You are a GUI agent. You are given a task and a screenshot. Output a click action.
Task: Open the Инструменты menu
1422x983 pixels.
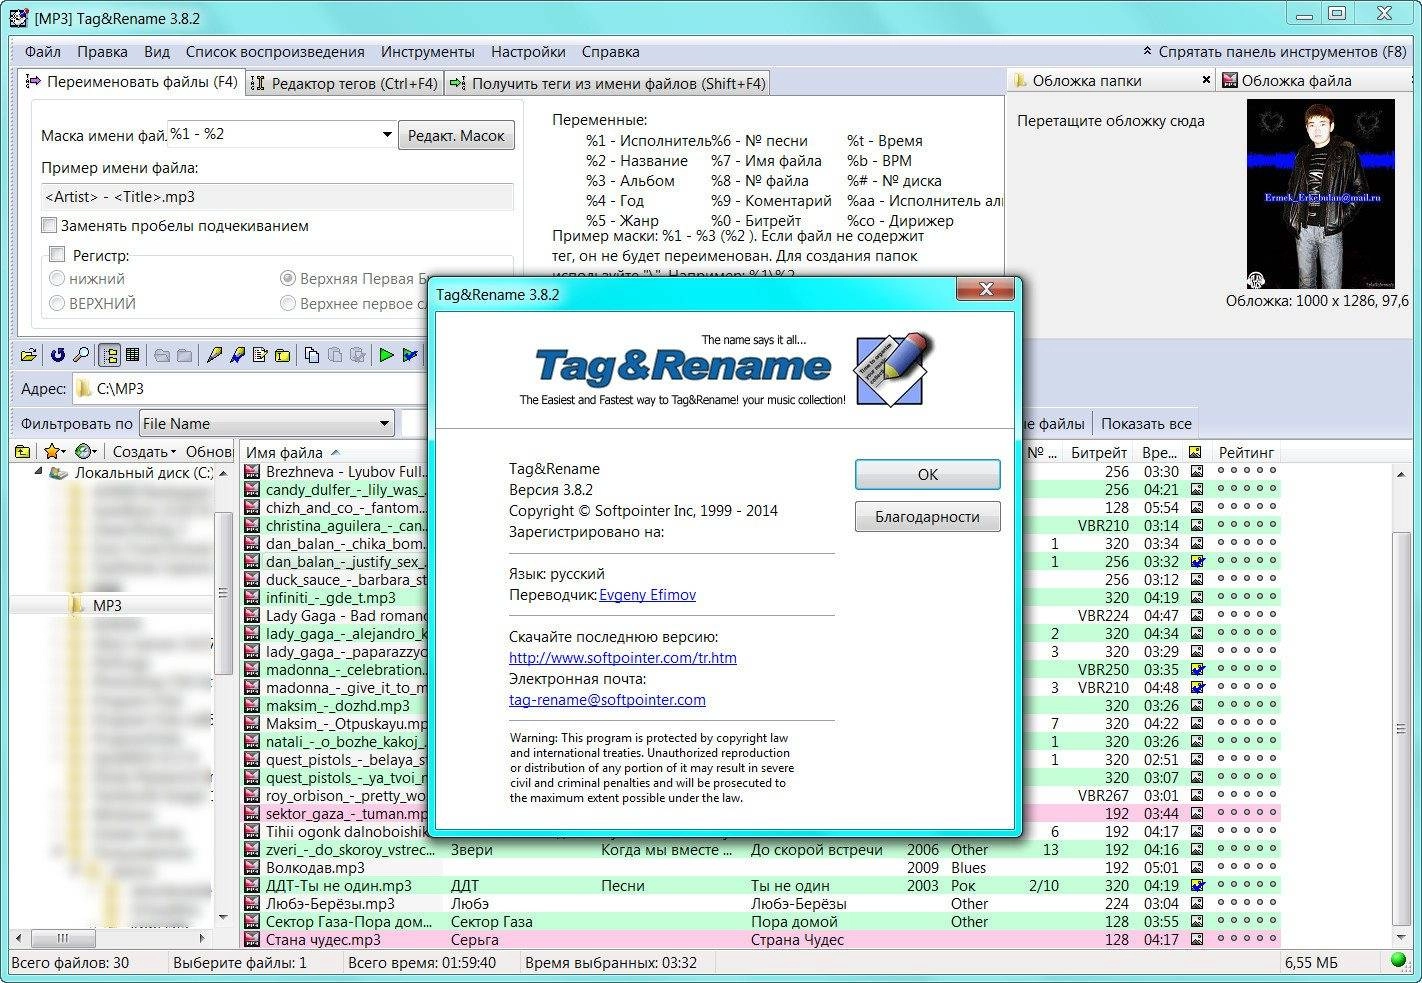click(428, 52)
